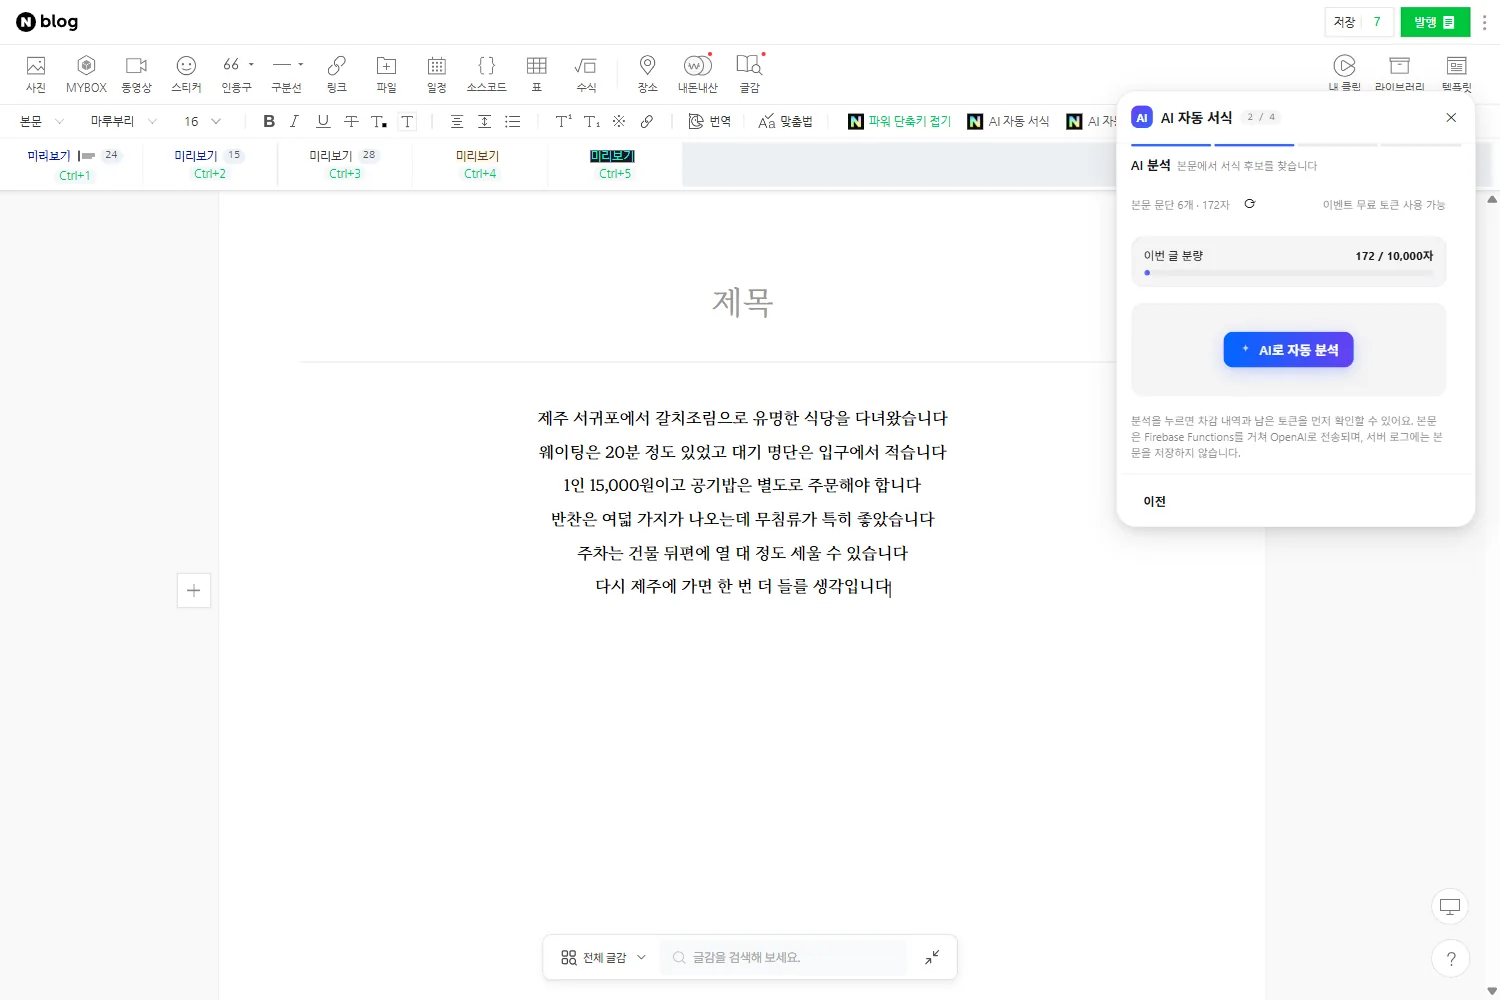1500x1000 pixels.
Task: Open the 전체 글감 category dropdown
Action: point(603,957)
